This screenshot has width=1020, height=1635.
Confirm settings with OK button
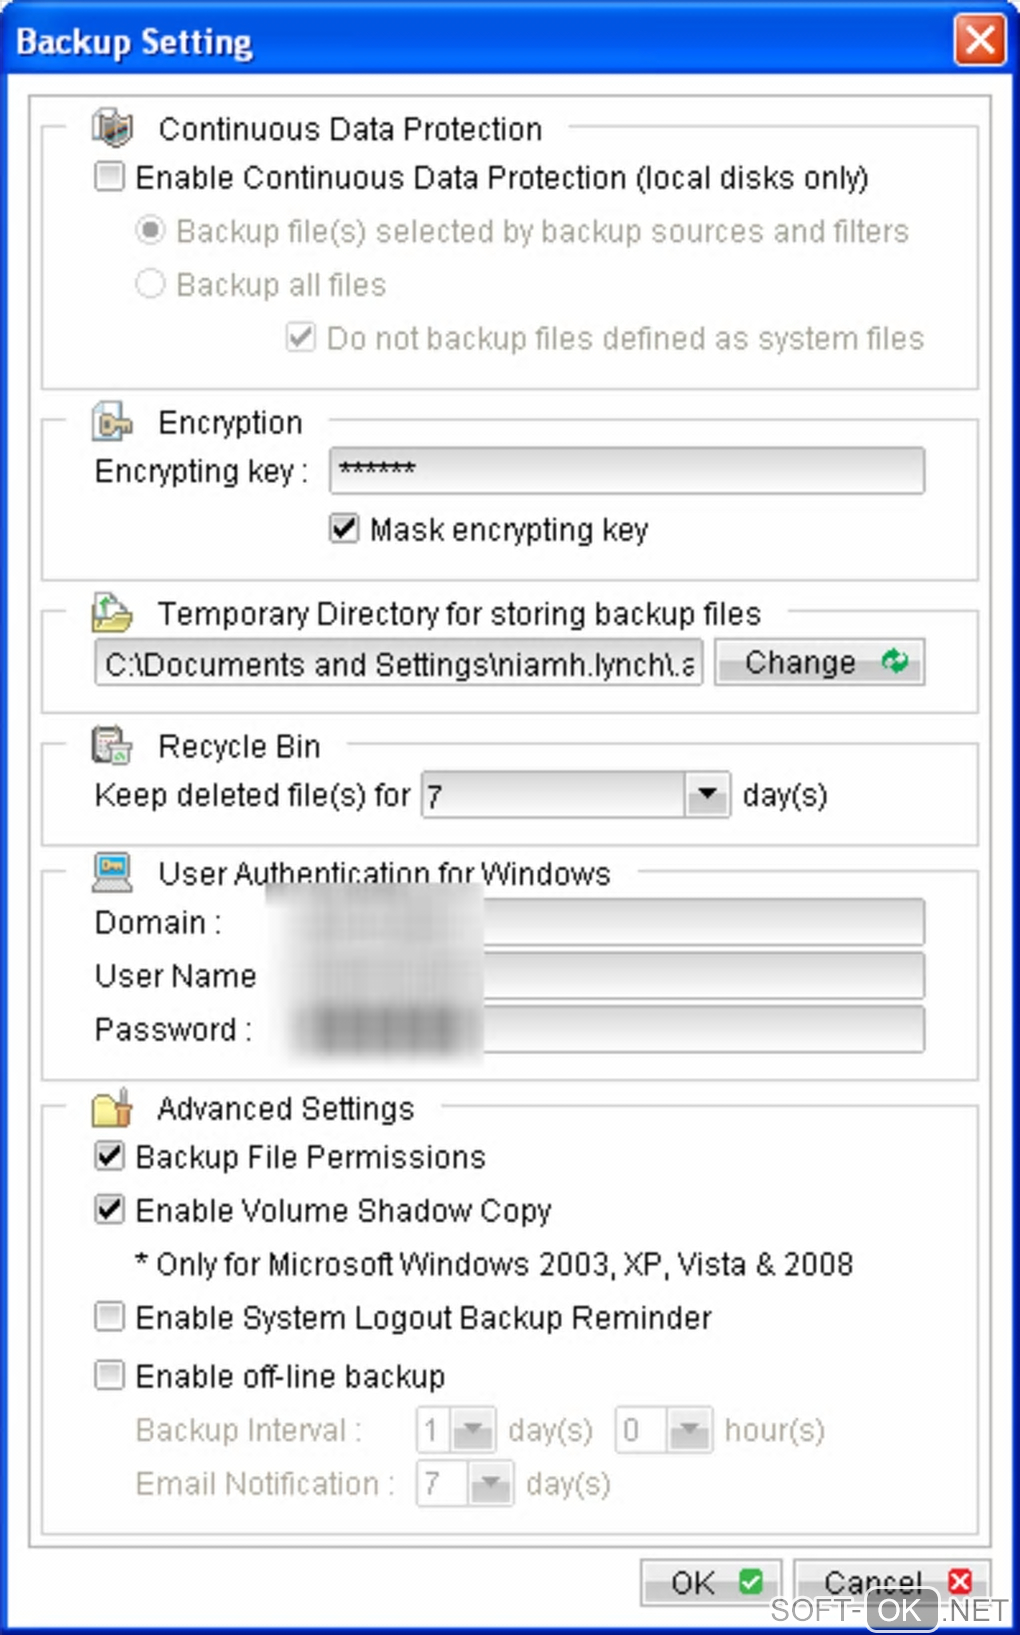tap(708, 1582)
